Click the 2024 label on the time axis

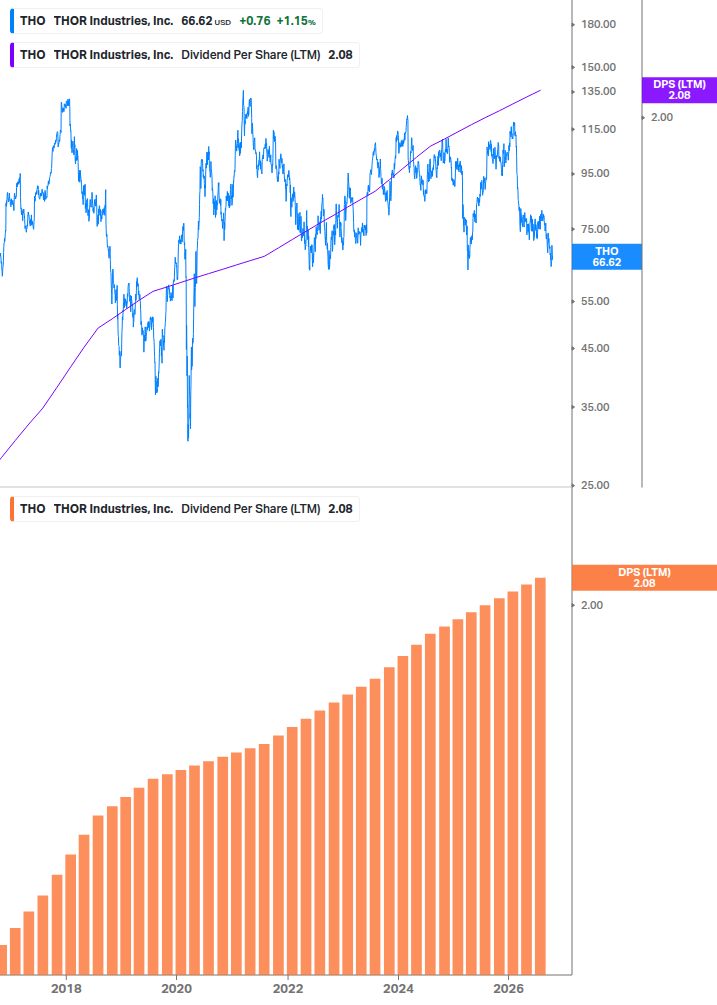(x=398, y=989)
